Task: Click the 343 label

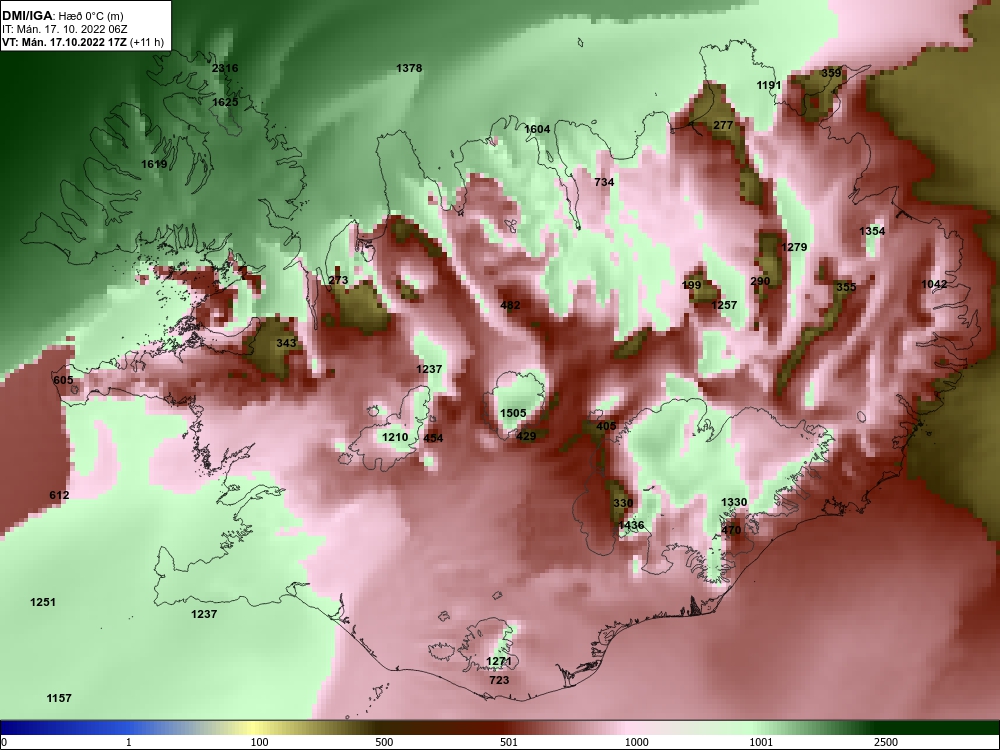Action: [286, 344]
